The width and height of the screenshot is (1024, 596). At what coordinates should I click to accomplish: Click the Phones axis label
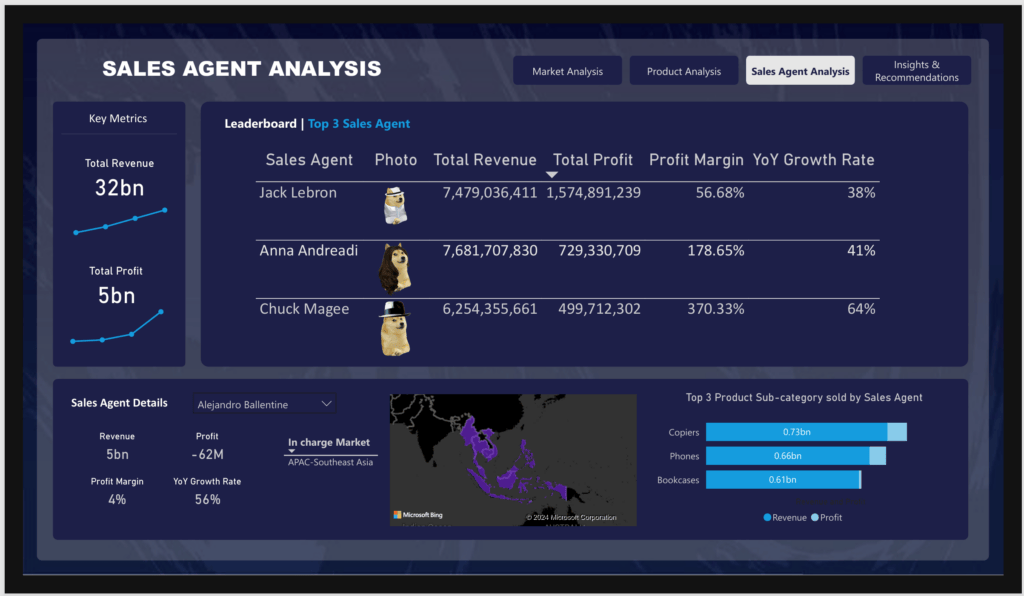click(684, 456)
